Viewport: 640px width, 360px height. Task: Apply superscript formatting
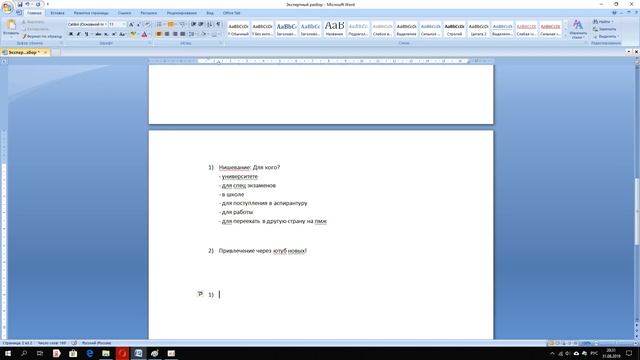113,34
